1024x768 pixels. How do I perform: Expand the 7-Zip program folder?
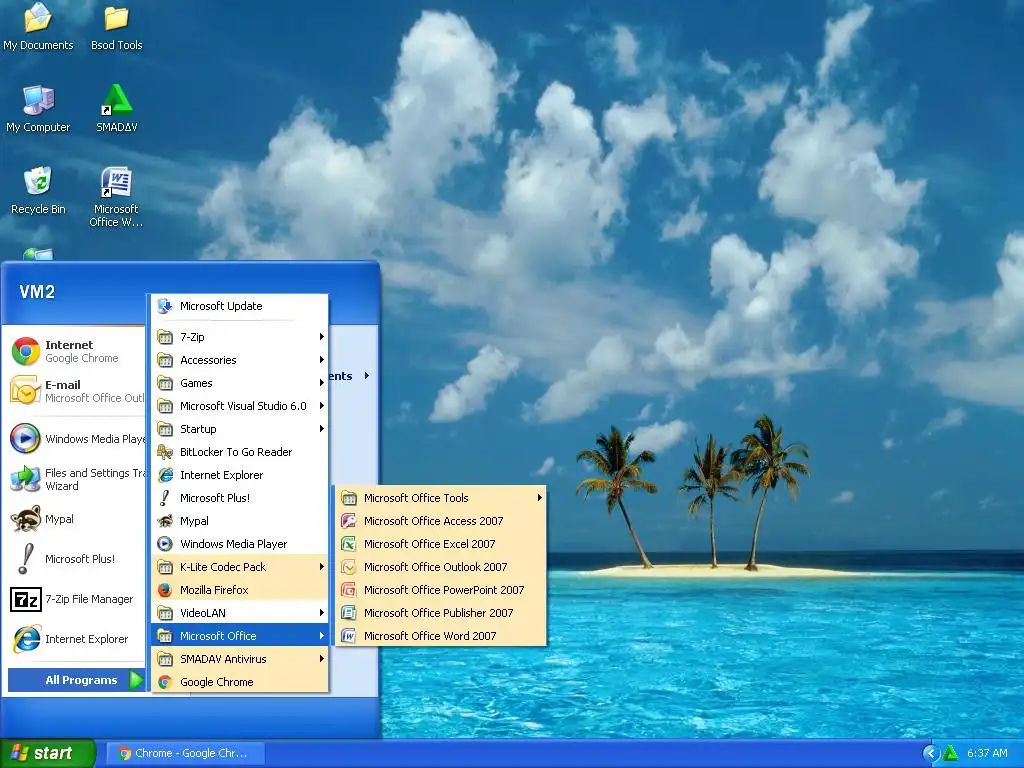click(x=239, y=337)
